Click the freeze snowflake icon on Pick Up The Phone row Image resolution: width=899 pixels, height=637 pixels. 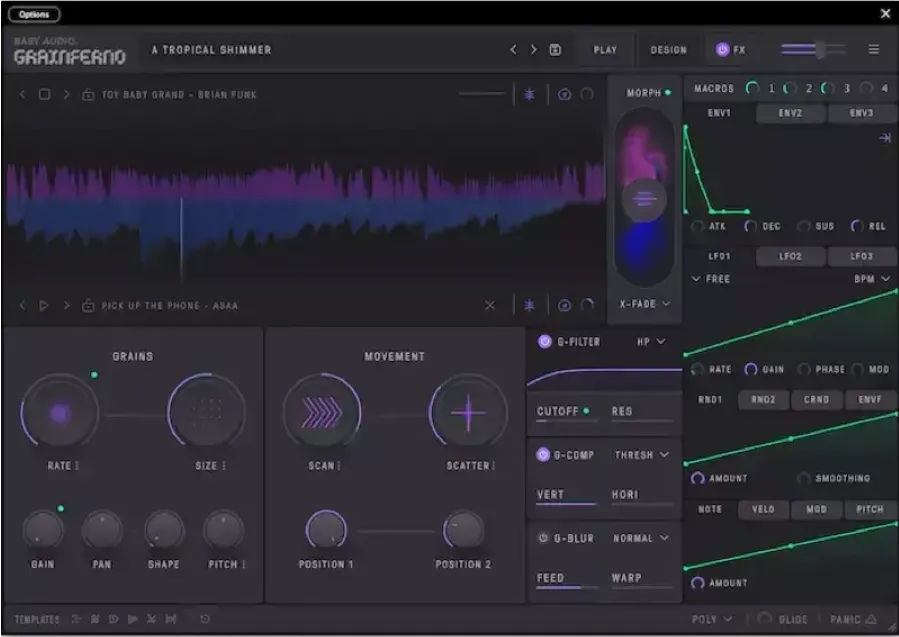tap(529, 306)
